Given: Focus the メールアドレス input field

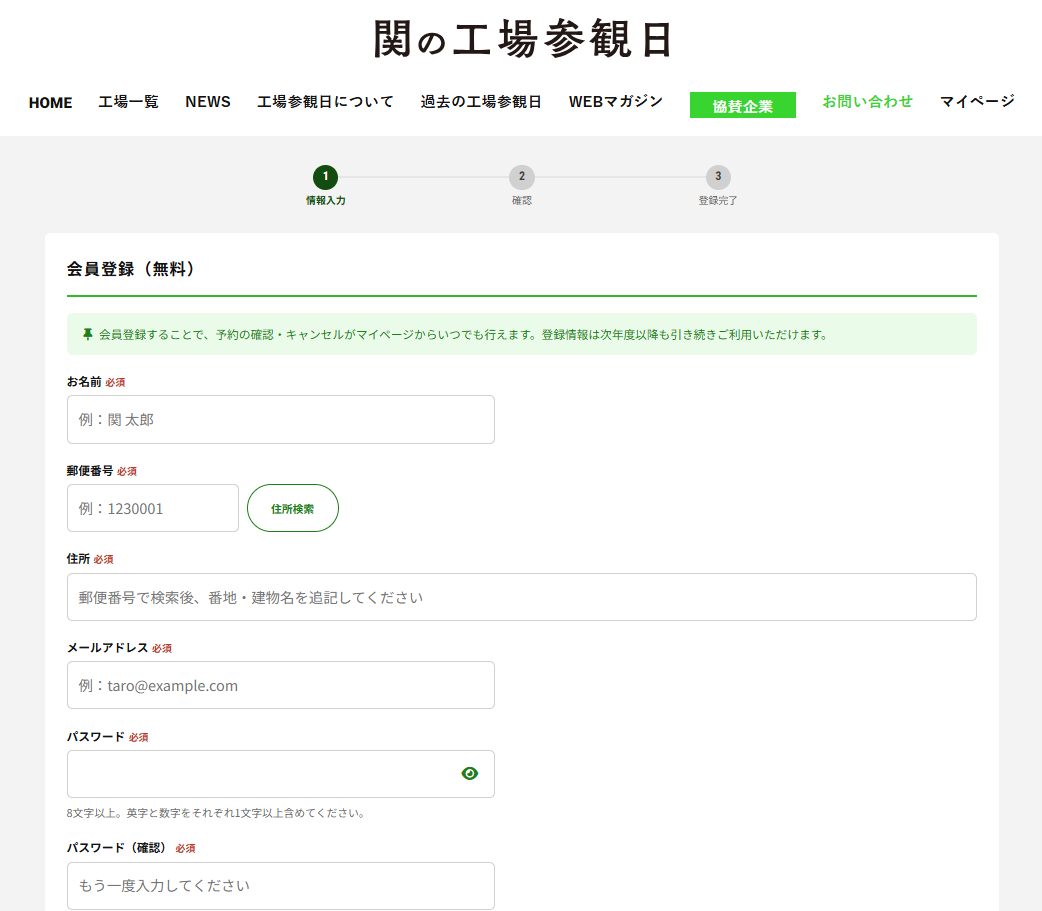Looking at the screenshot, I should click(x=280, y=685).
